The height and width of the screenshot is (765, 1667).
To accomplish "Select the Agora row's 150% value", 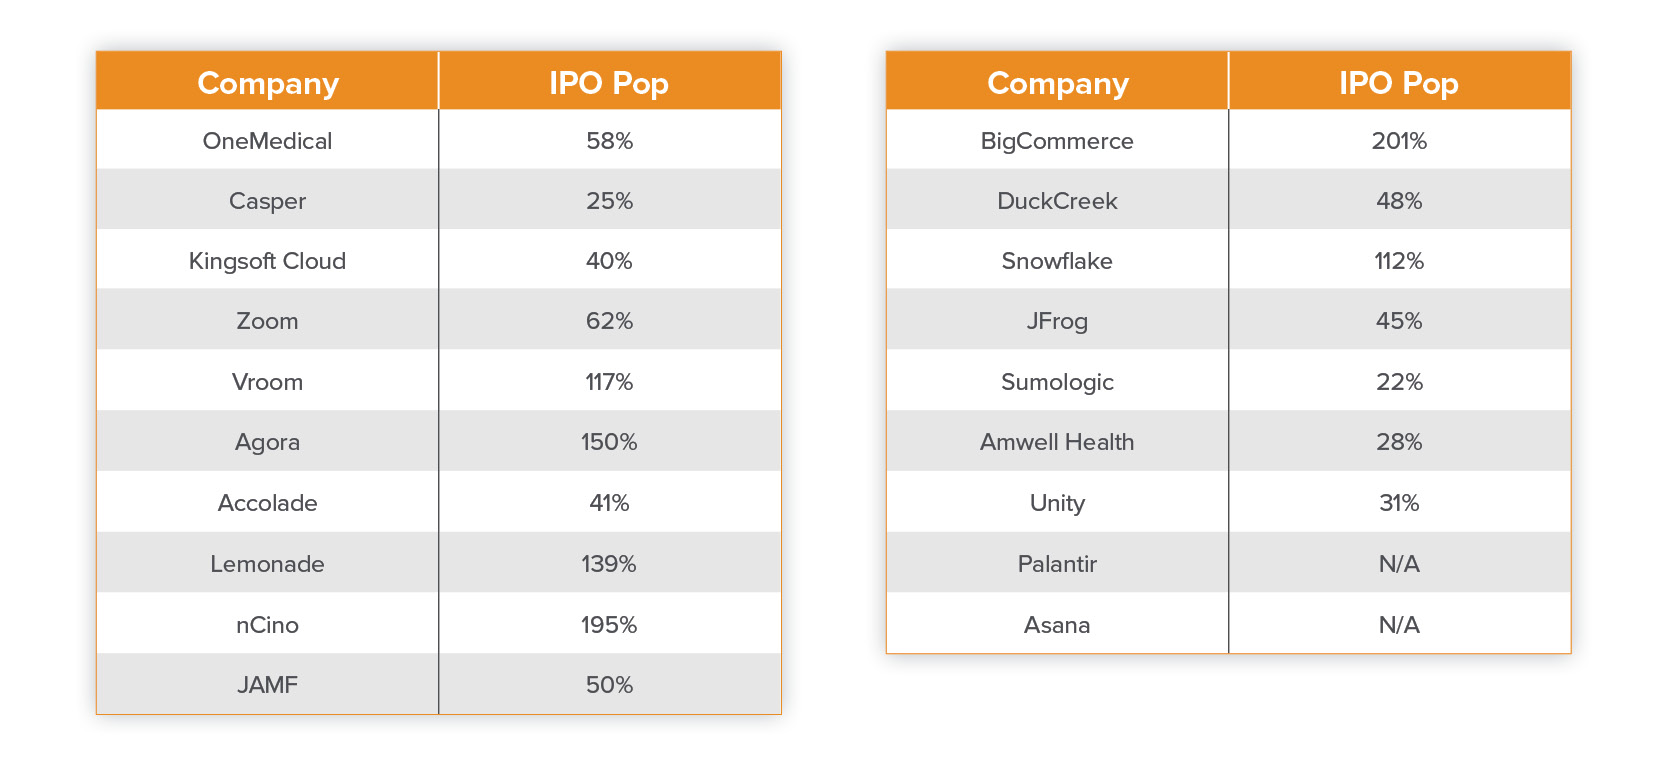I will point(609,442).
